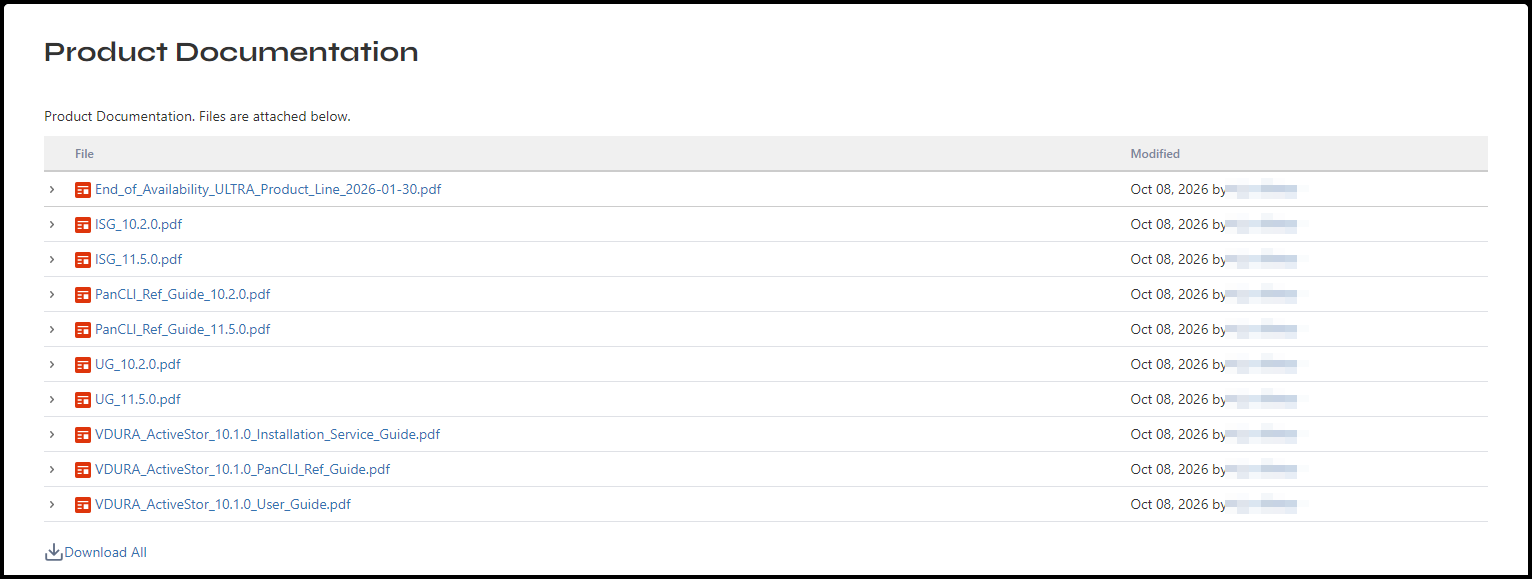Expand the UG_11.5.0.pdf row chevron
This screenshot has height=579, width=1532.
pos(52,399)
